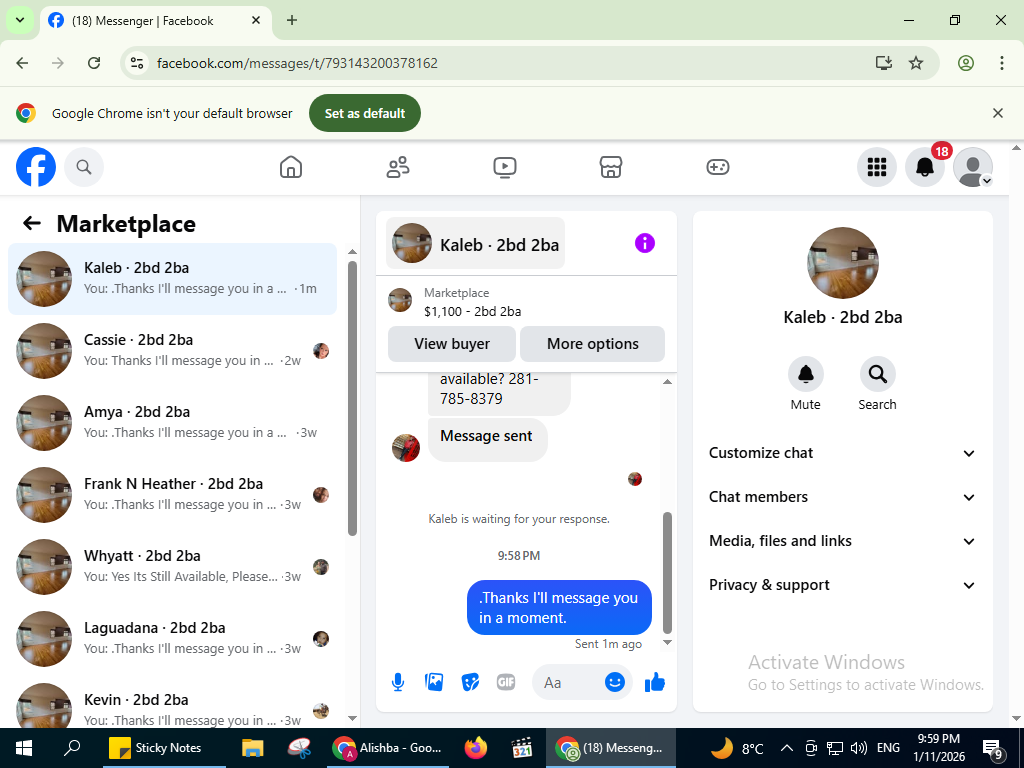1024x768 pixels.
Task: Open Windows Start button
Action: [x=24, y=748]
